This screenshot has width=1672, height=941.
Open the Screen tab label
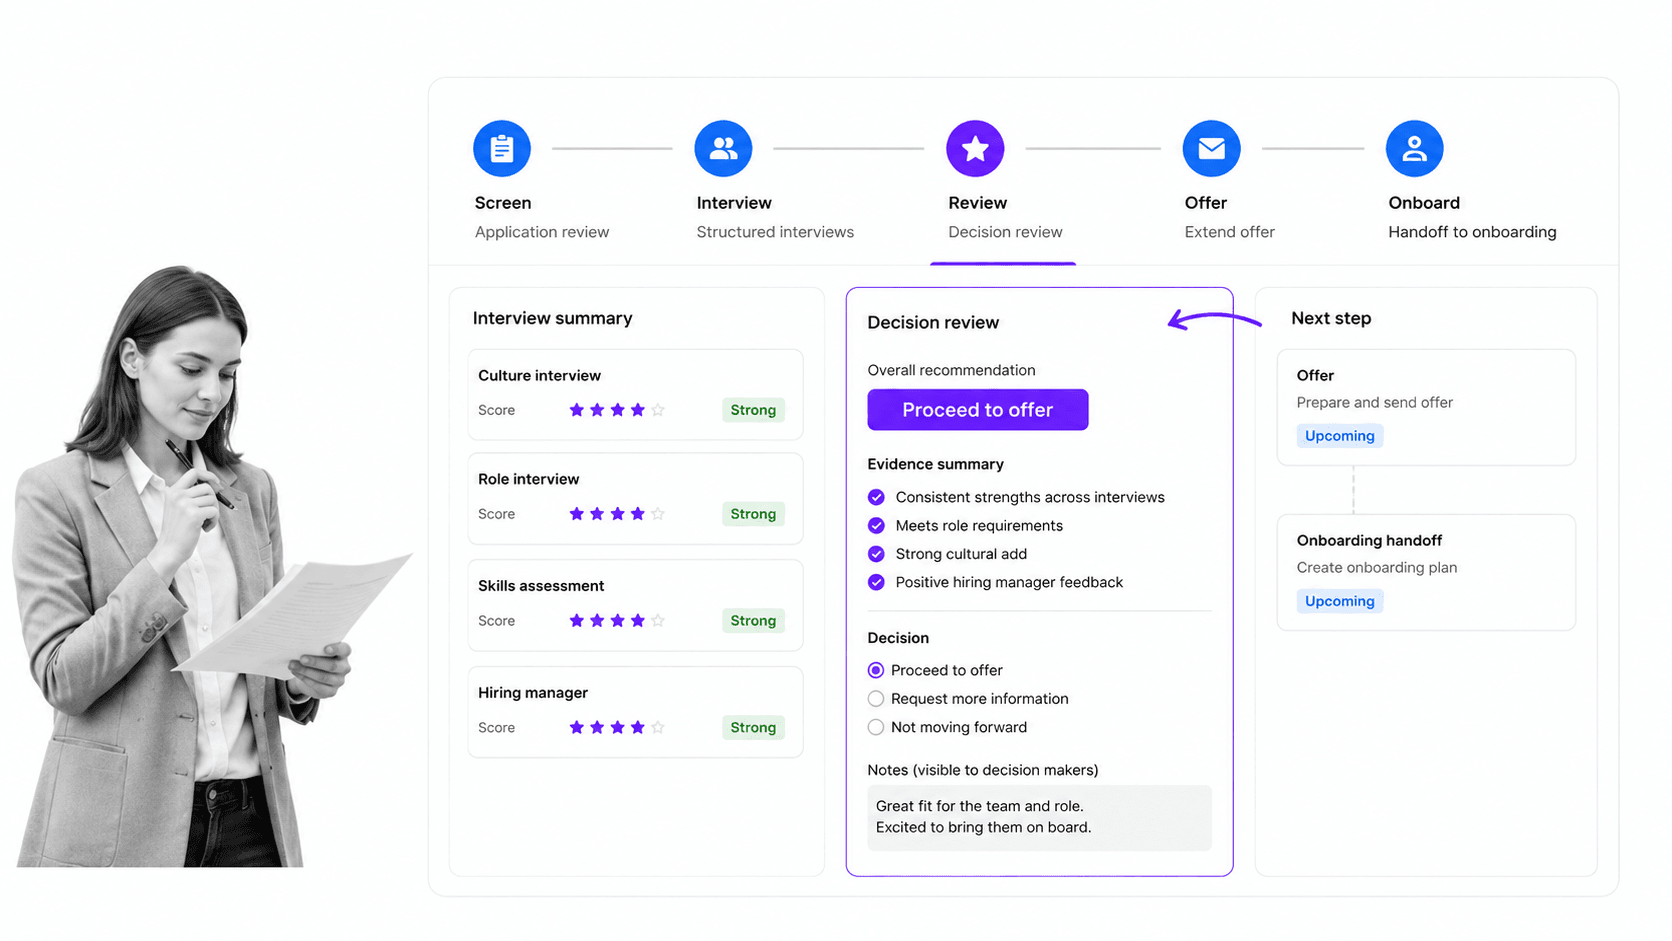tap(503, 203)
